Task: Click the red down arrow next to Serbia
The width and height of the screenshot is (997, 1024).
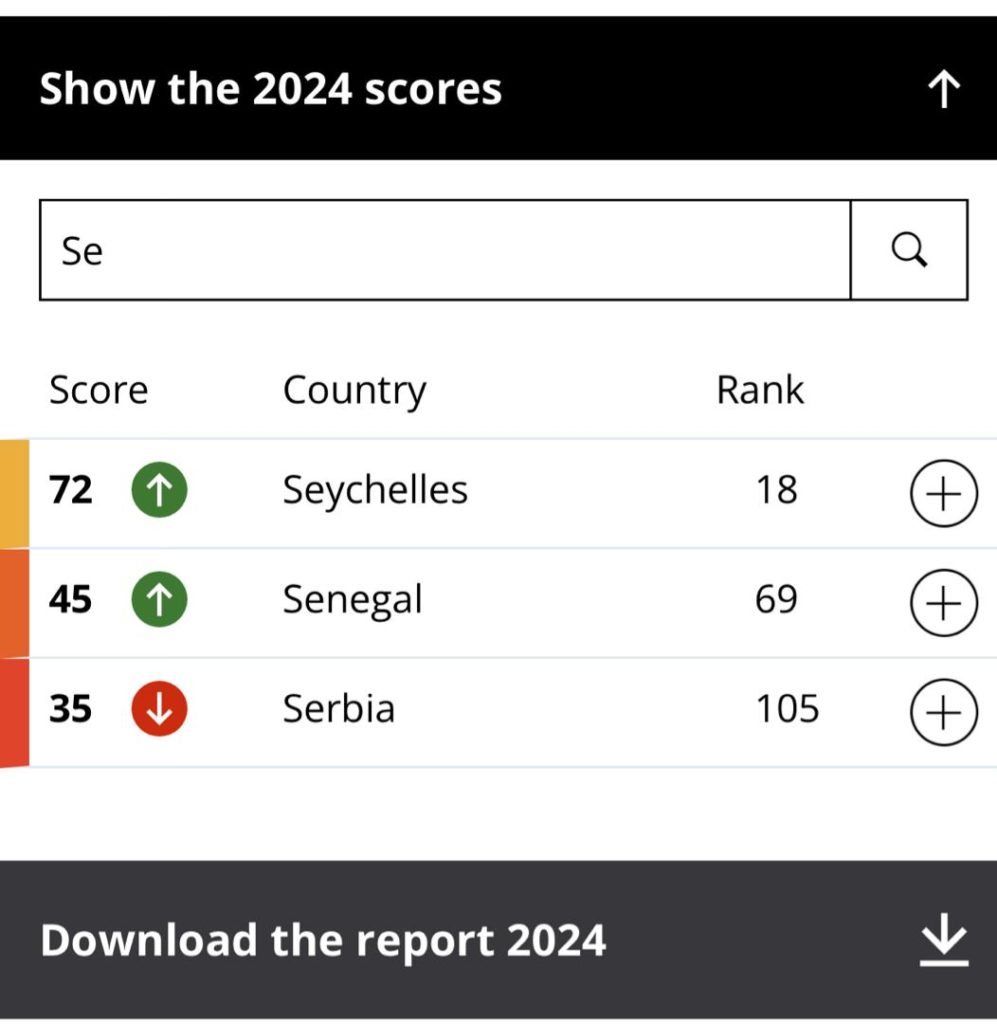Action: coord(159,709)
